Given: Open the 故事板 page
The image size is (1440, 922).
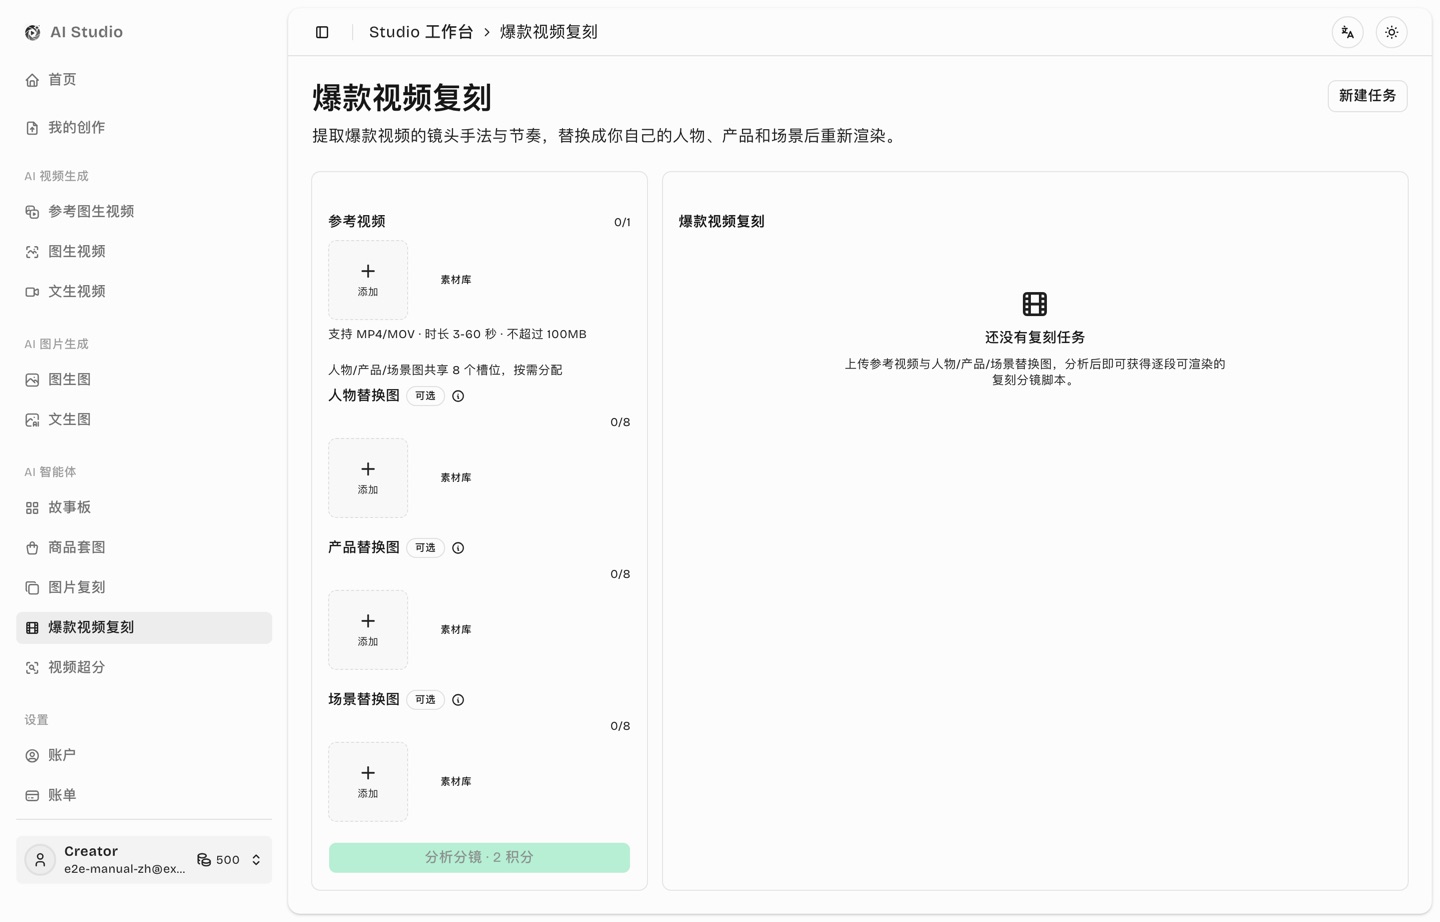Looking at the screenshot, I should coord(144,508).
